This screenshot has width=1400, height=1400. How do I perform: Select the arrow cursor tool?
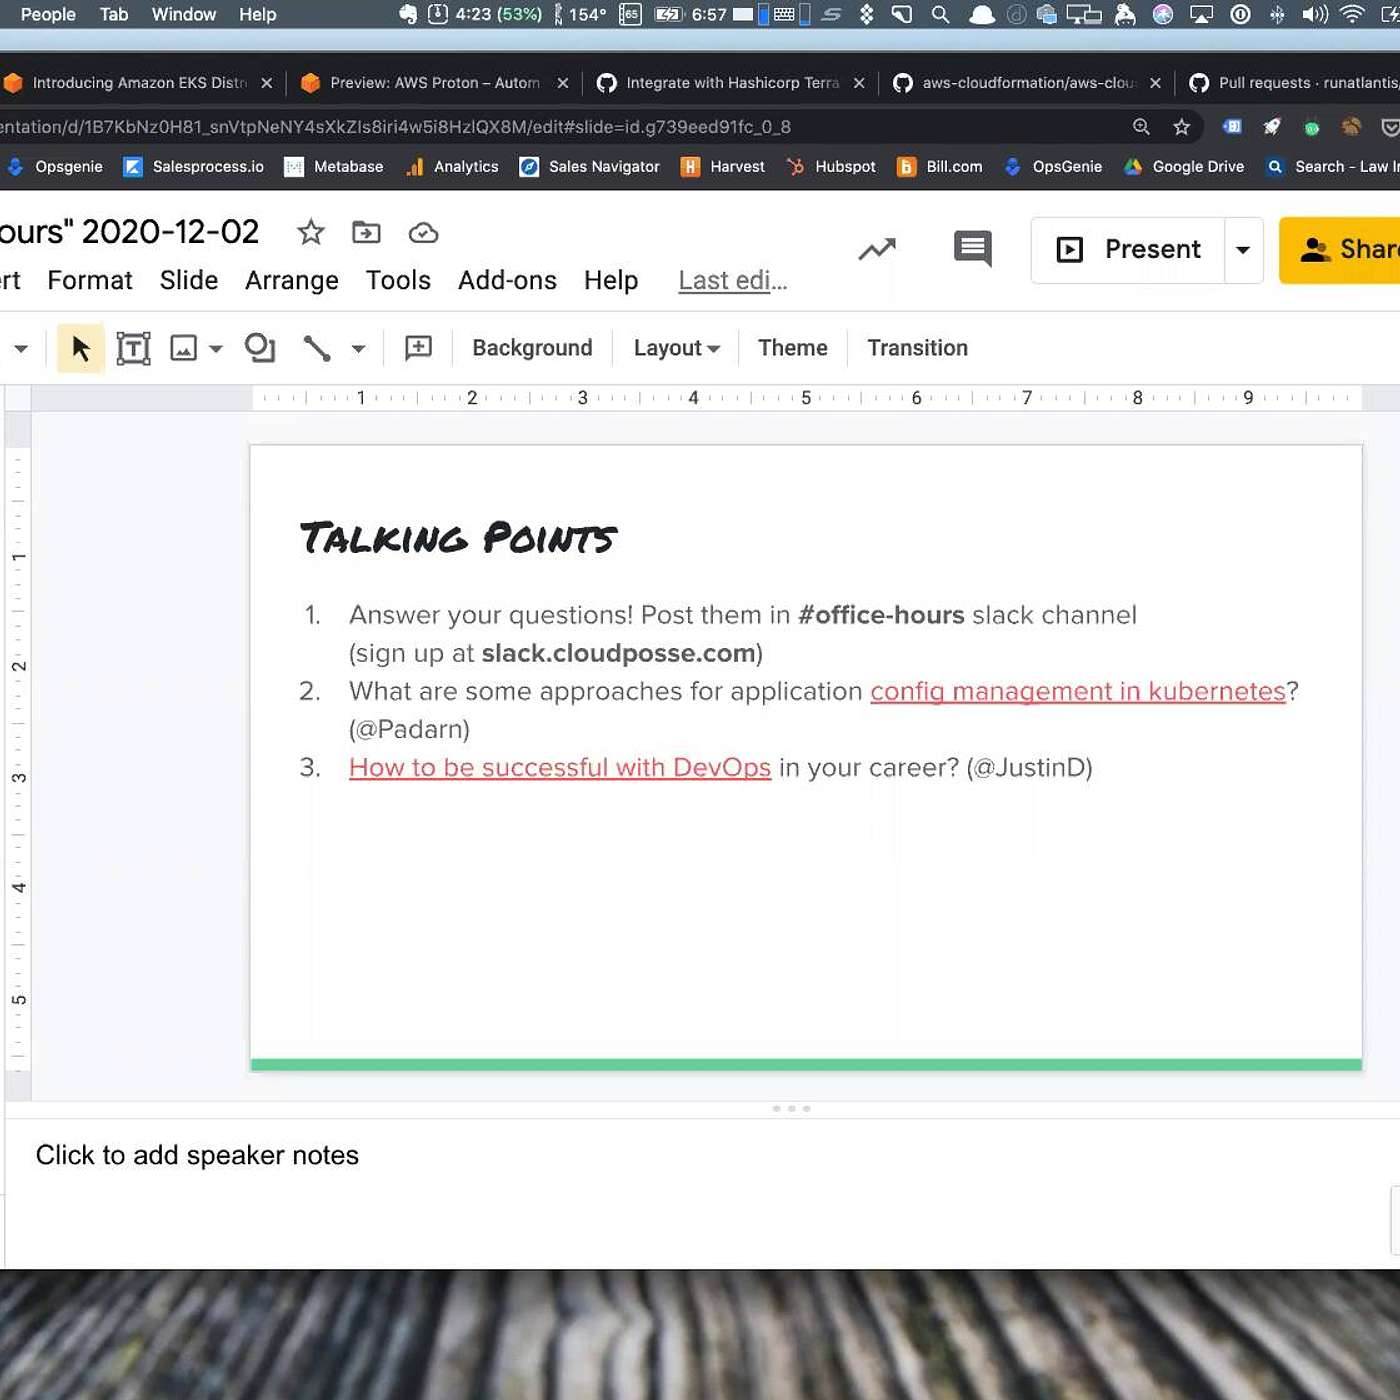(x=81, y=348)
